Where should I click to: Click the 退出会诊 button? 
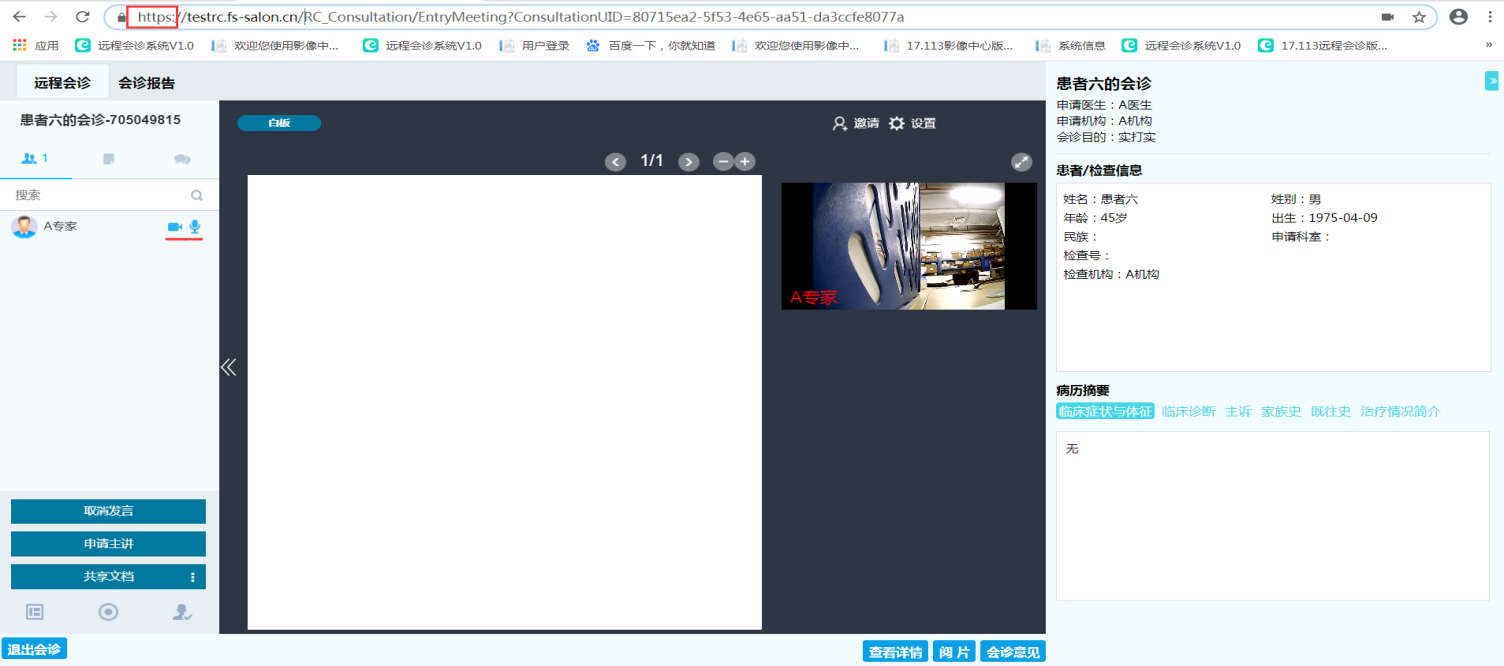tap(34, 649)
